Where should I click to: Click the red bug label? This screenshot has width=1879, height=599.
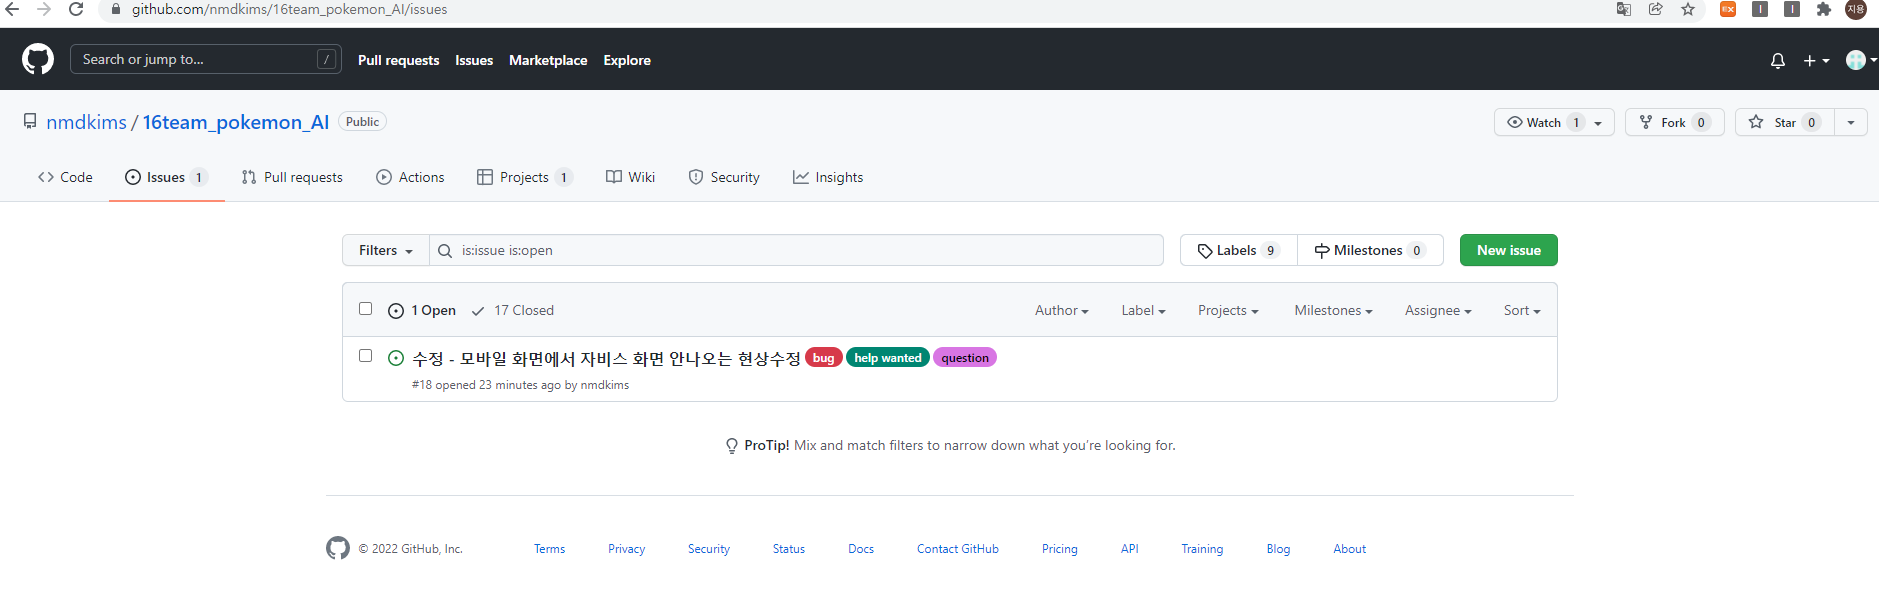coord(823,357)
